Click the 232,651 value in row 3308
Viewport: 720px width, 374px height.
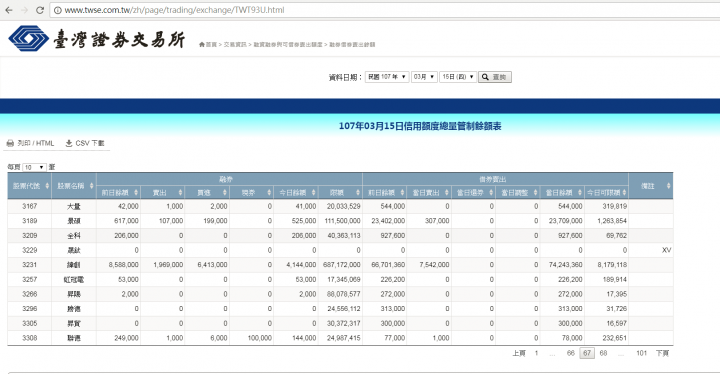coord(615,338)
